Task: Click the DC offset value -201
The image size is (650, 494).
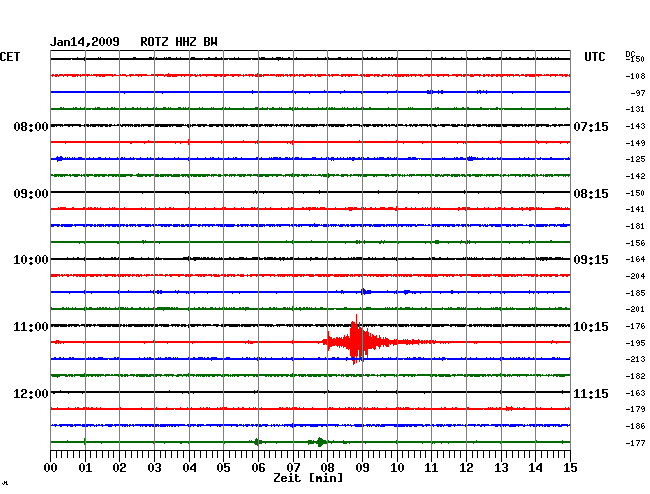Action: [635, 309]
